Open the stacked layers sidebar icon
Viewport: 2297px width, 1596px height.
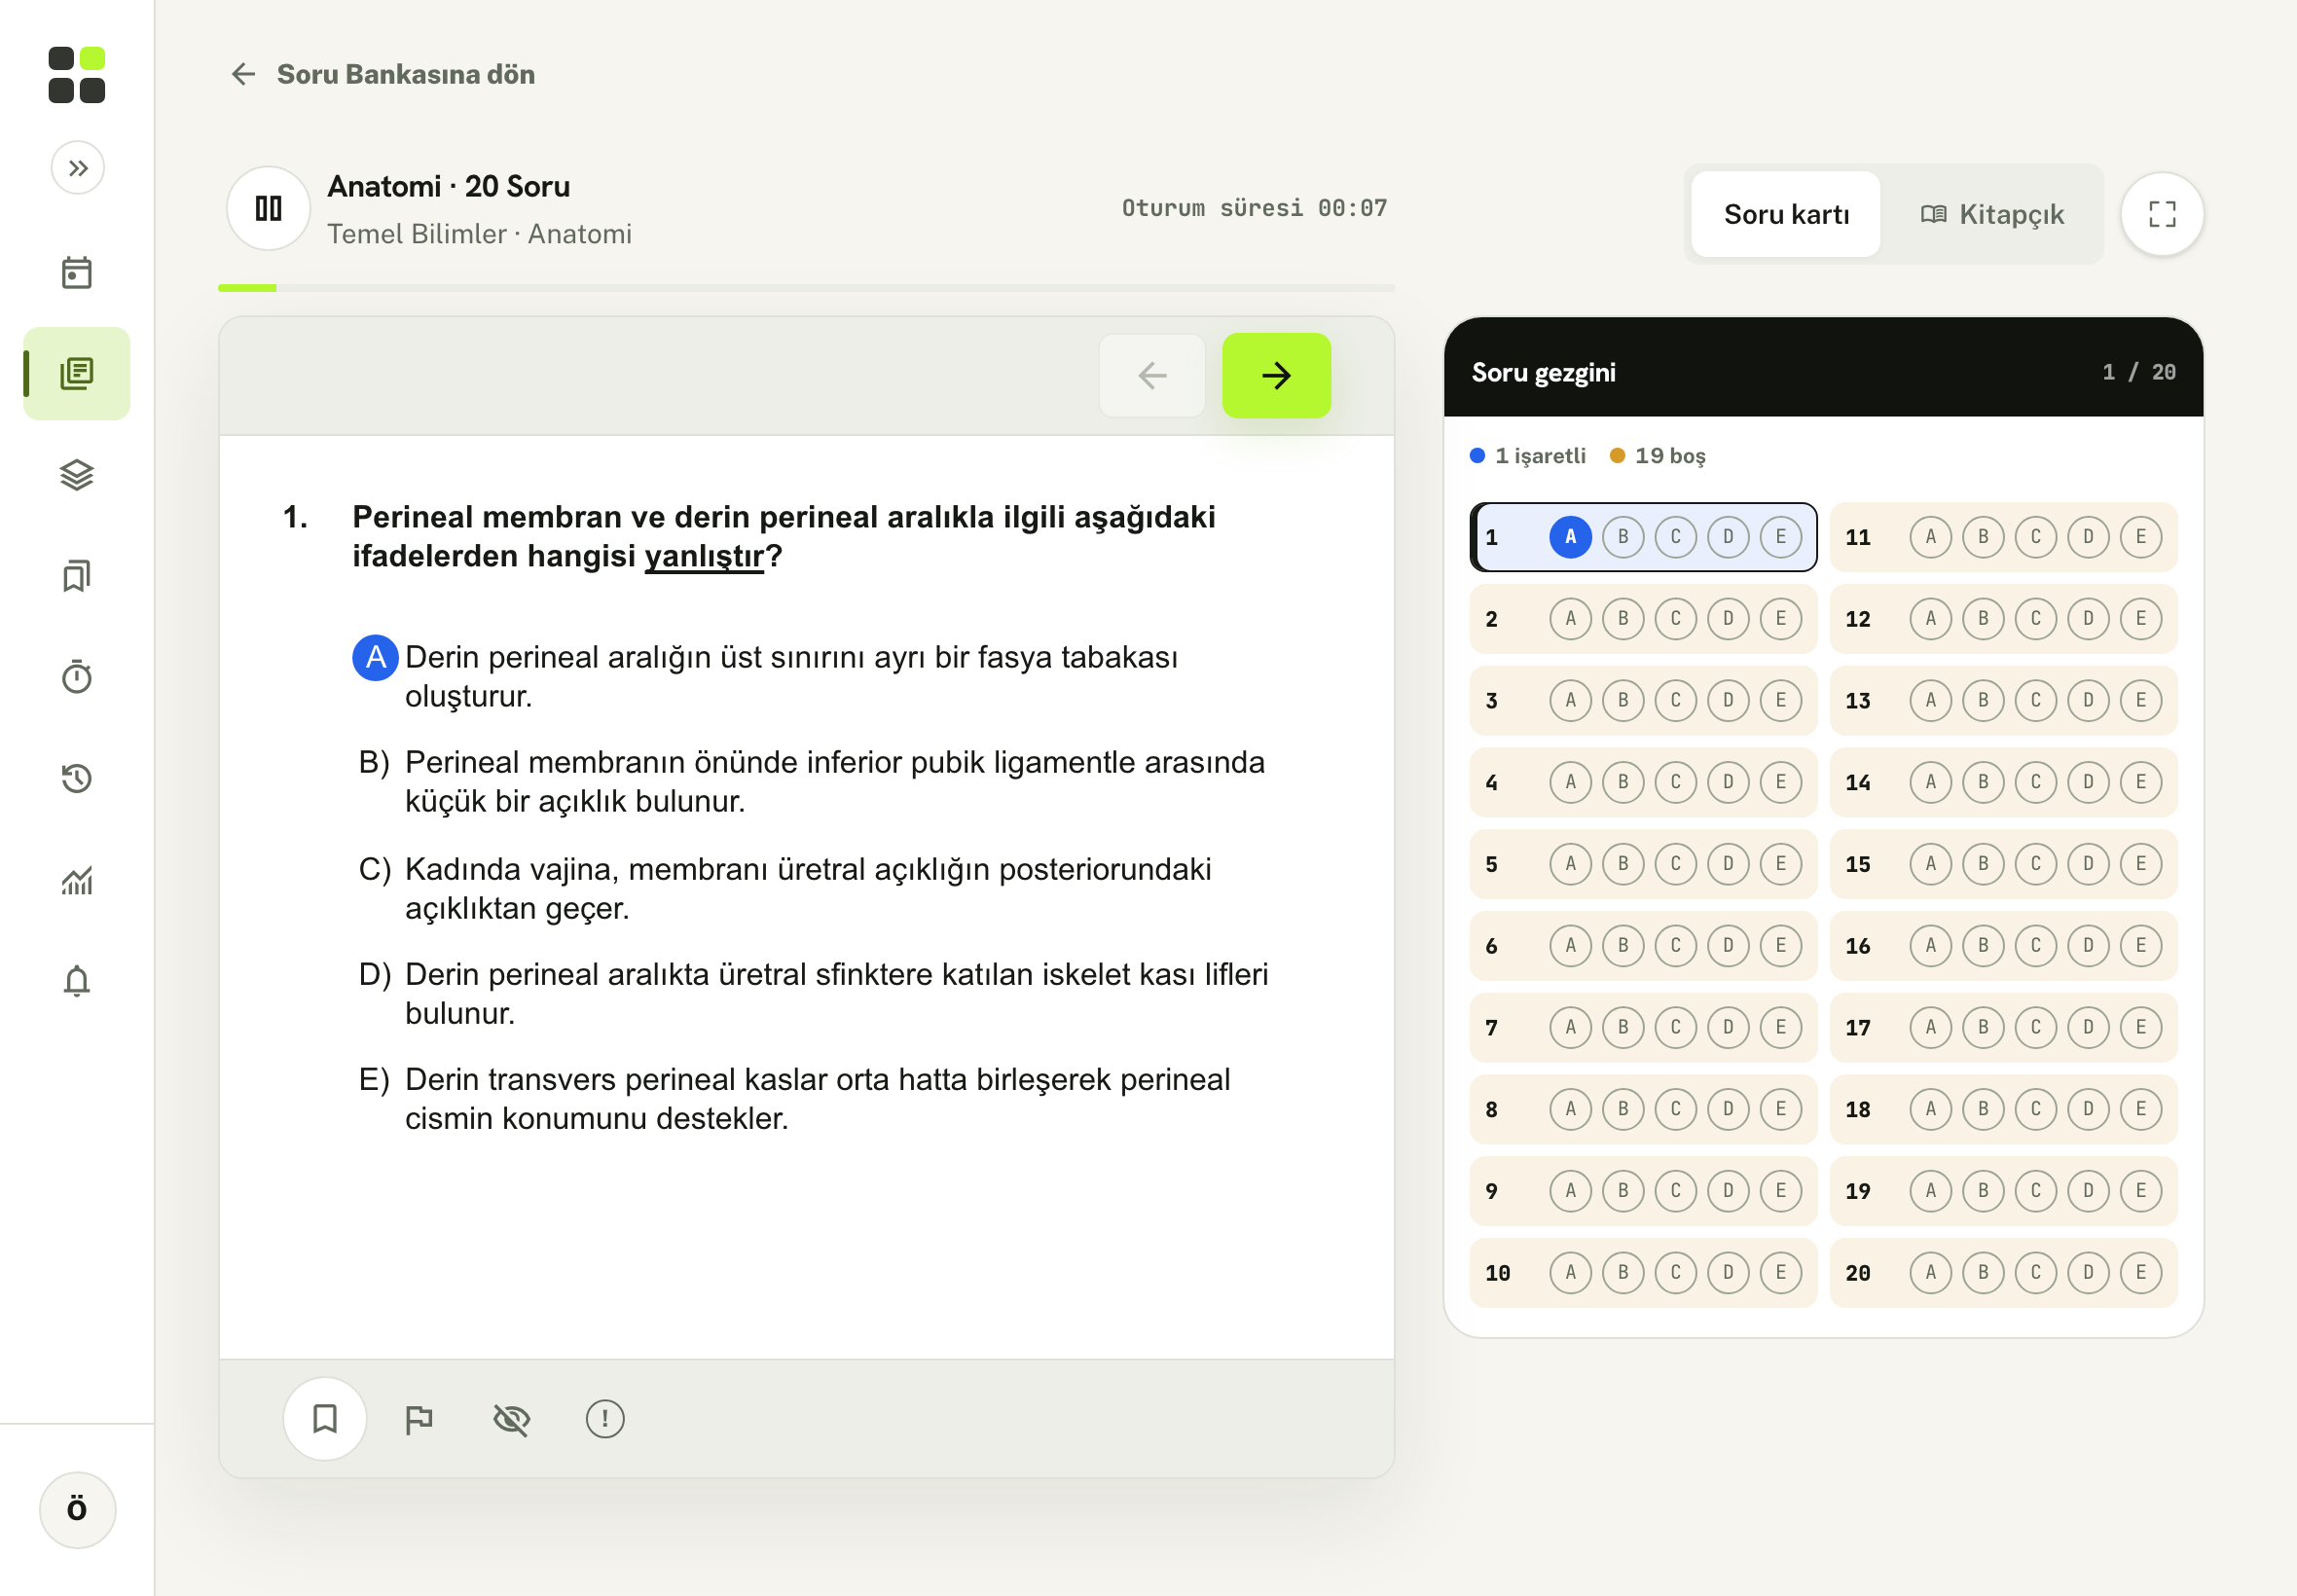pyautogui.click(x=77, y=474)
